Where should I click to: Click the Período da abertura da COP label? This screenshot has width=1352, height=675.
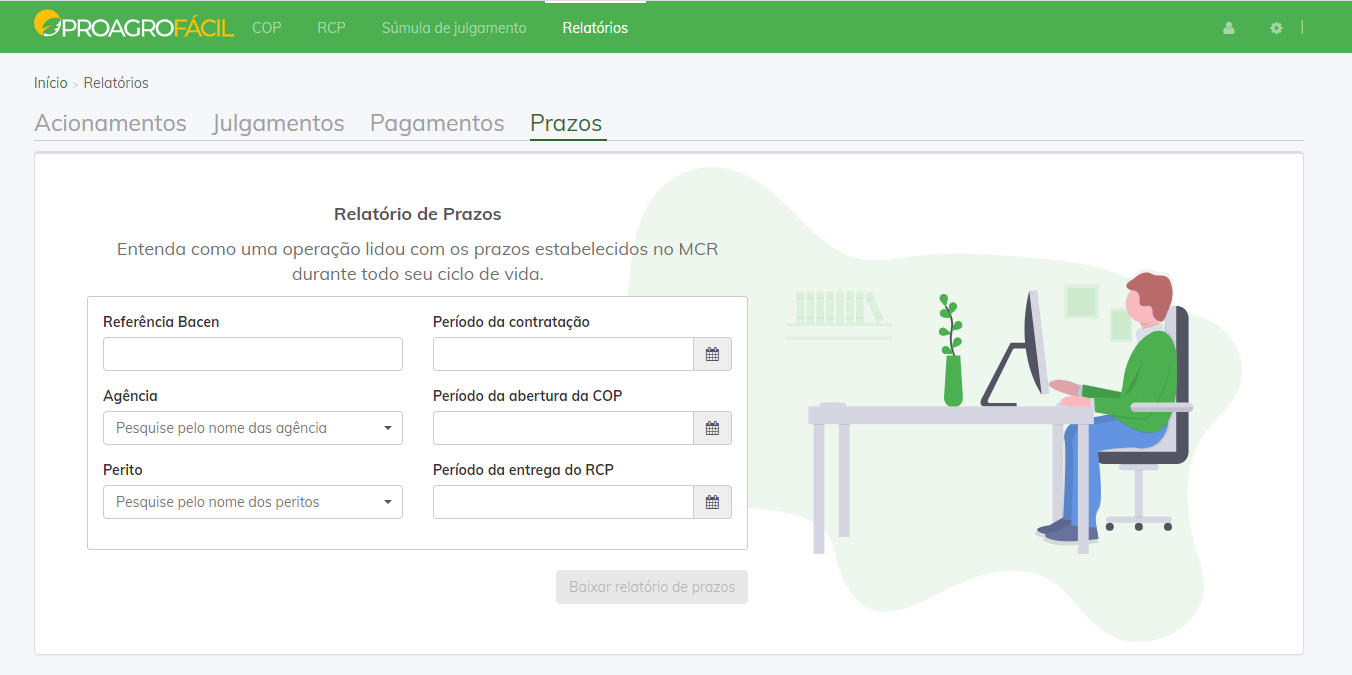point(527,396)
